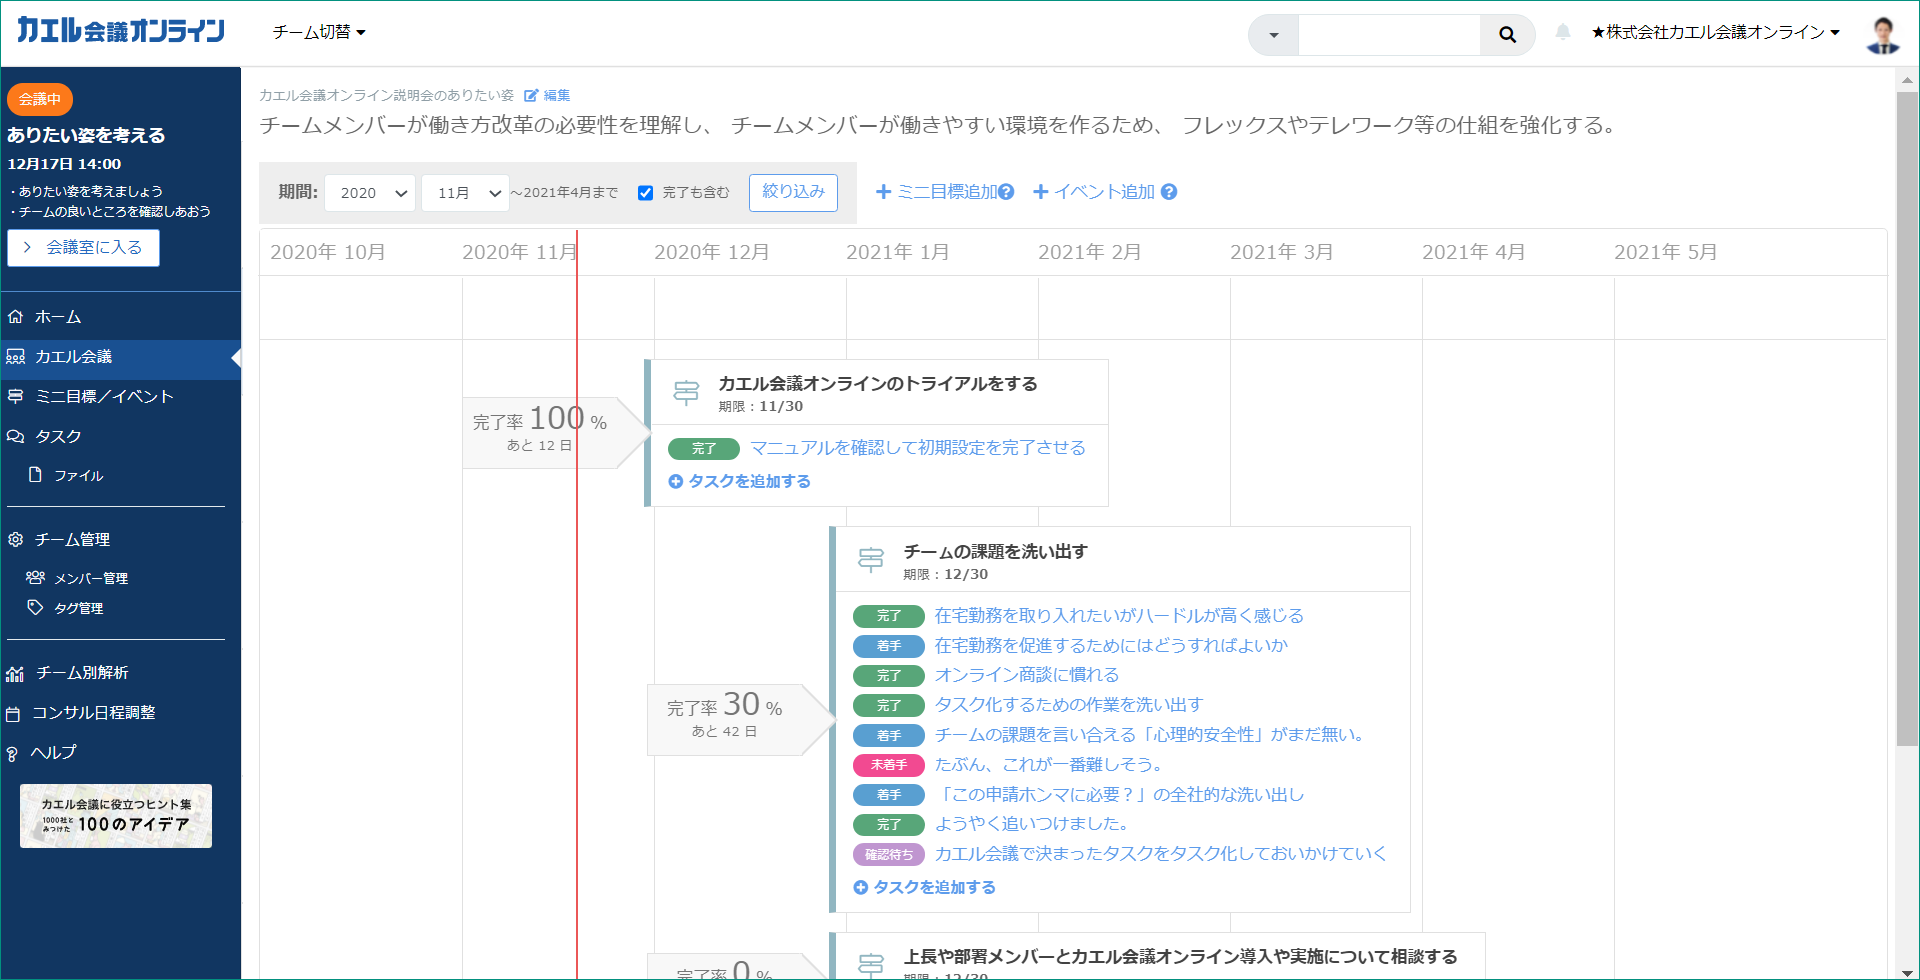Click help icon next to ミニ目標追加
1920x980 pixels.
pyautogui.click(x=1006, y=192)
